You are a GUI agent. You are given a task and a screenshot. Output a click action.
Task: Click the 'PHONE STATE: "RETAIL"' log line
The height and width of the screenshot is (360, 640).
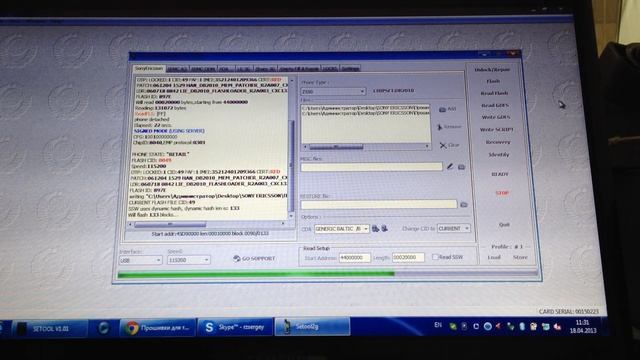[161, 154]
